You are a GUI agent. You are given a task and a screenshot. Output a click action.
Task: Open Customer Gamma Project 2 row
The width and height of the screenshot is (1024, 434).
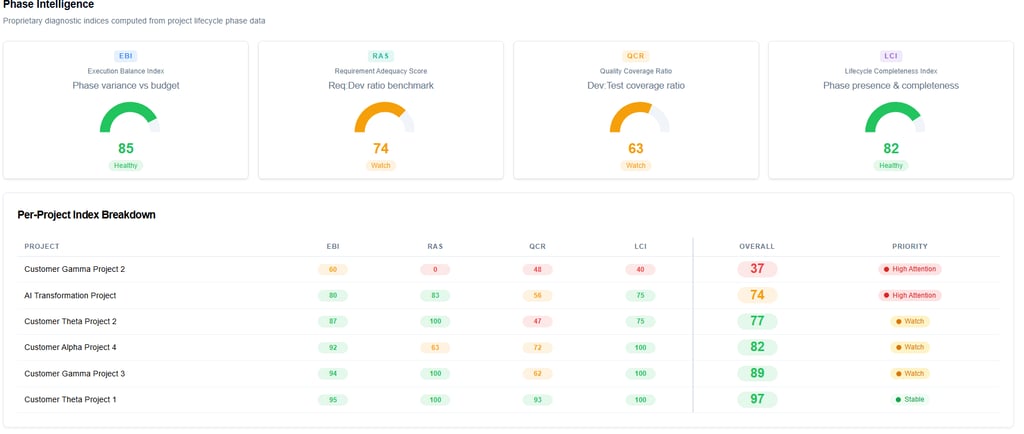(x=509, y=270)
